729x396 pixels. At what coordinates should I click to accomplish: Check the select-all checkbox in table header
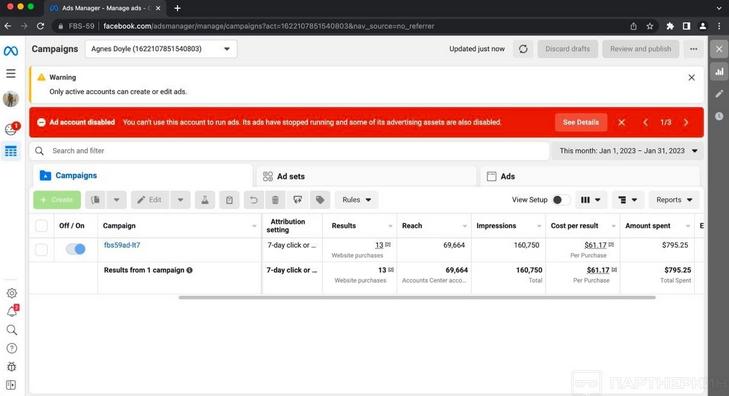point(41,226)
